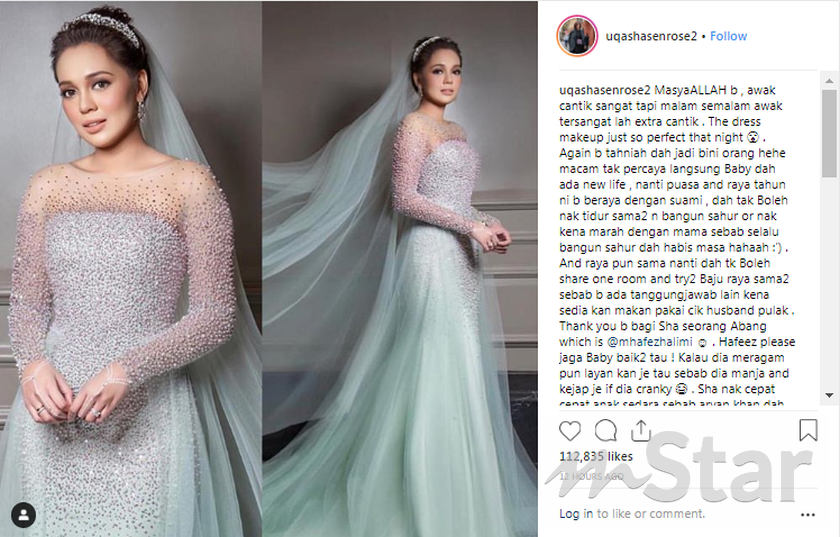Click the right full-length gown photo
Viewport: 840px width, 537px height.
[x=400, y=268]
